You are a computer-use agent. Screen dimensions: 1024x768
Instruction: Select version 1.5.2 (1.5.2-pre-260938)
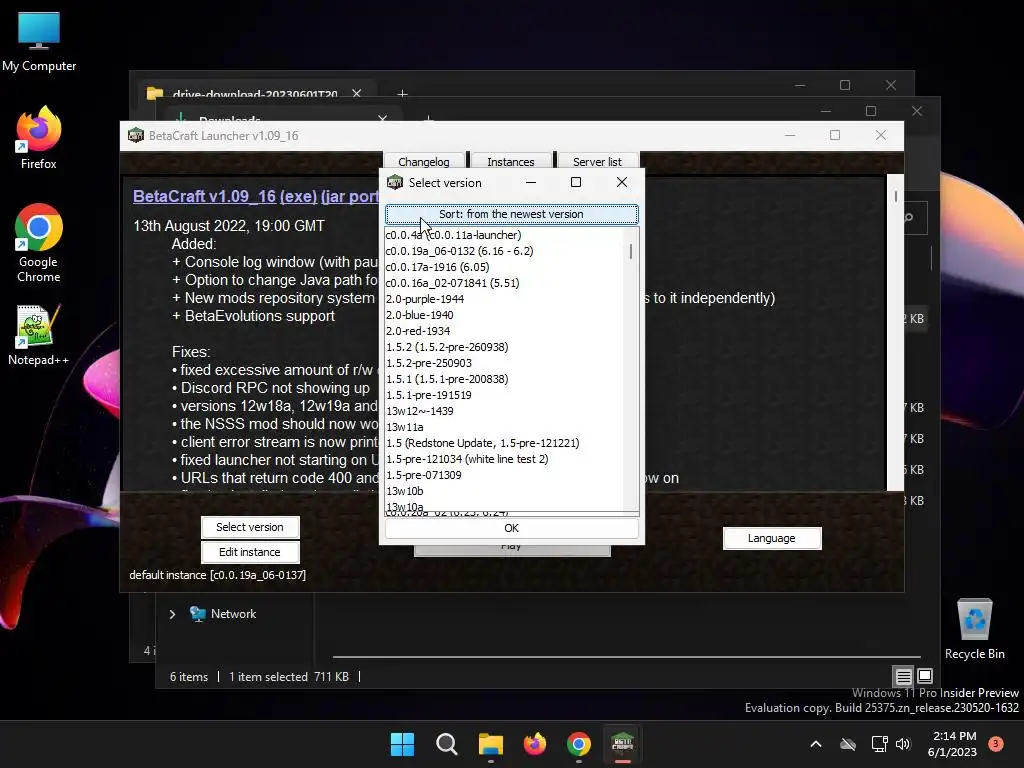(504, 347)
